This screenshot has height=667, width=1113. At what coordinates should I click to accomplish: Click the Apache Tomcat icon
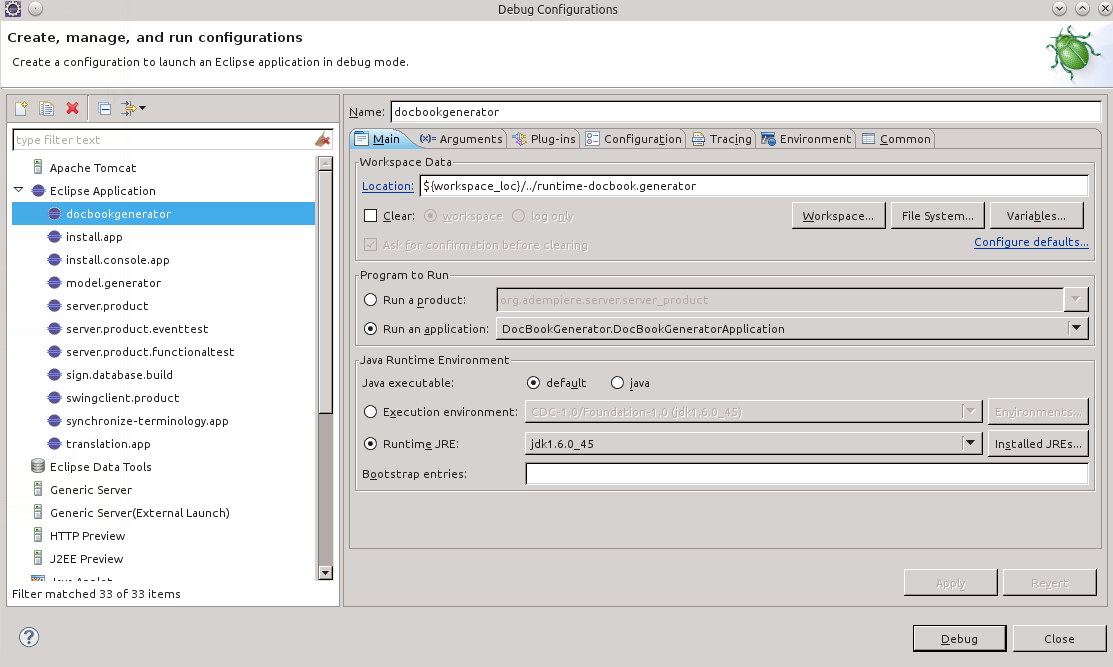(38, 167)
